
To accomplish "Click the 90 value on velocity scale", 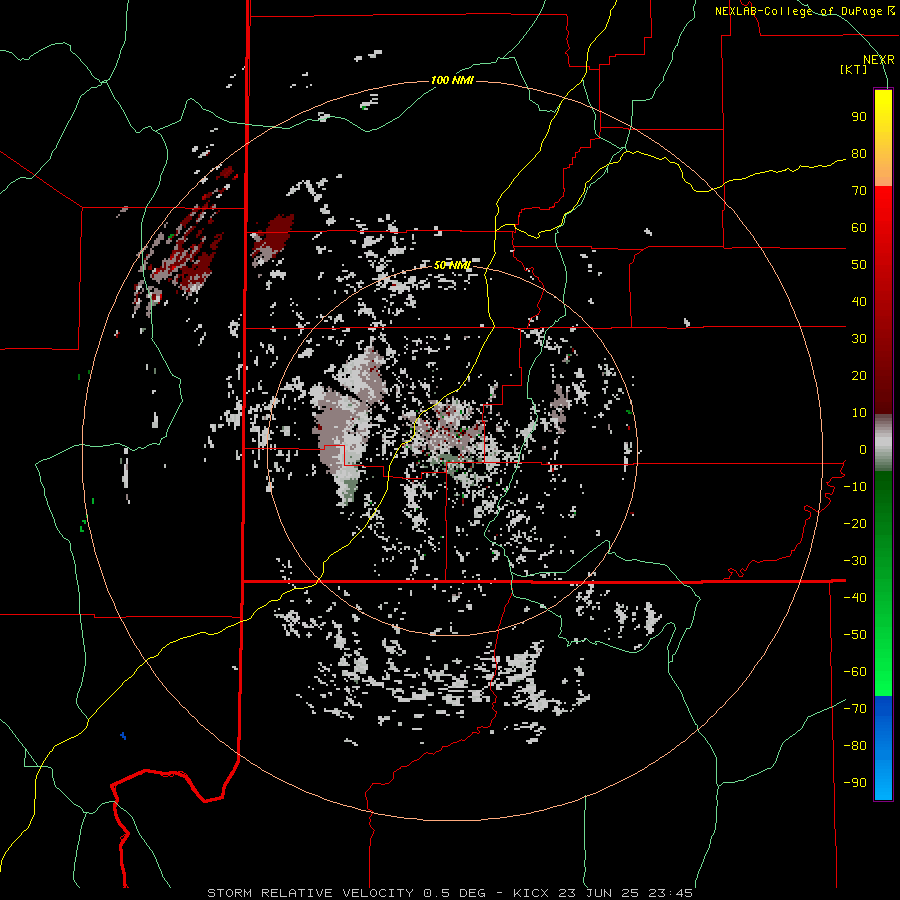I will [x=859, y=117].
